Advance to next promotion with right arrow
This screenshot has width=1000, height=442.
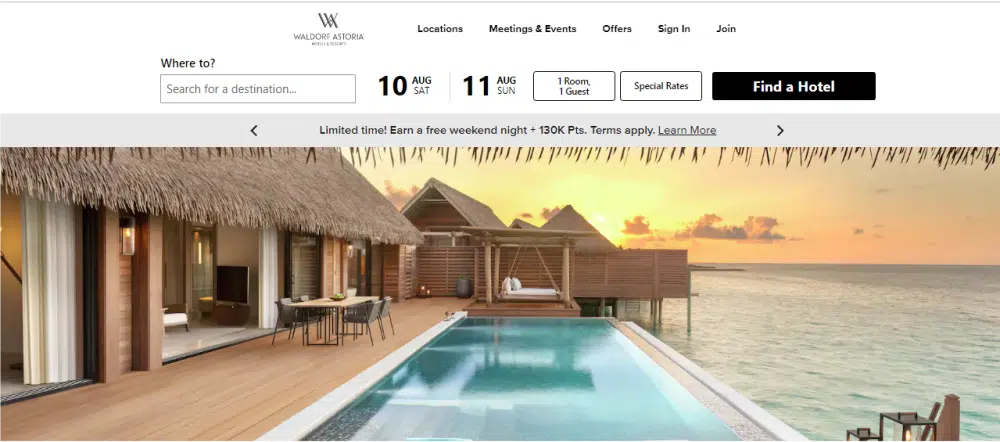point(780,130)
